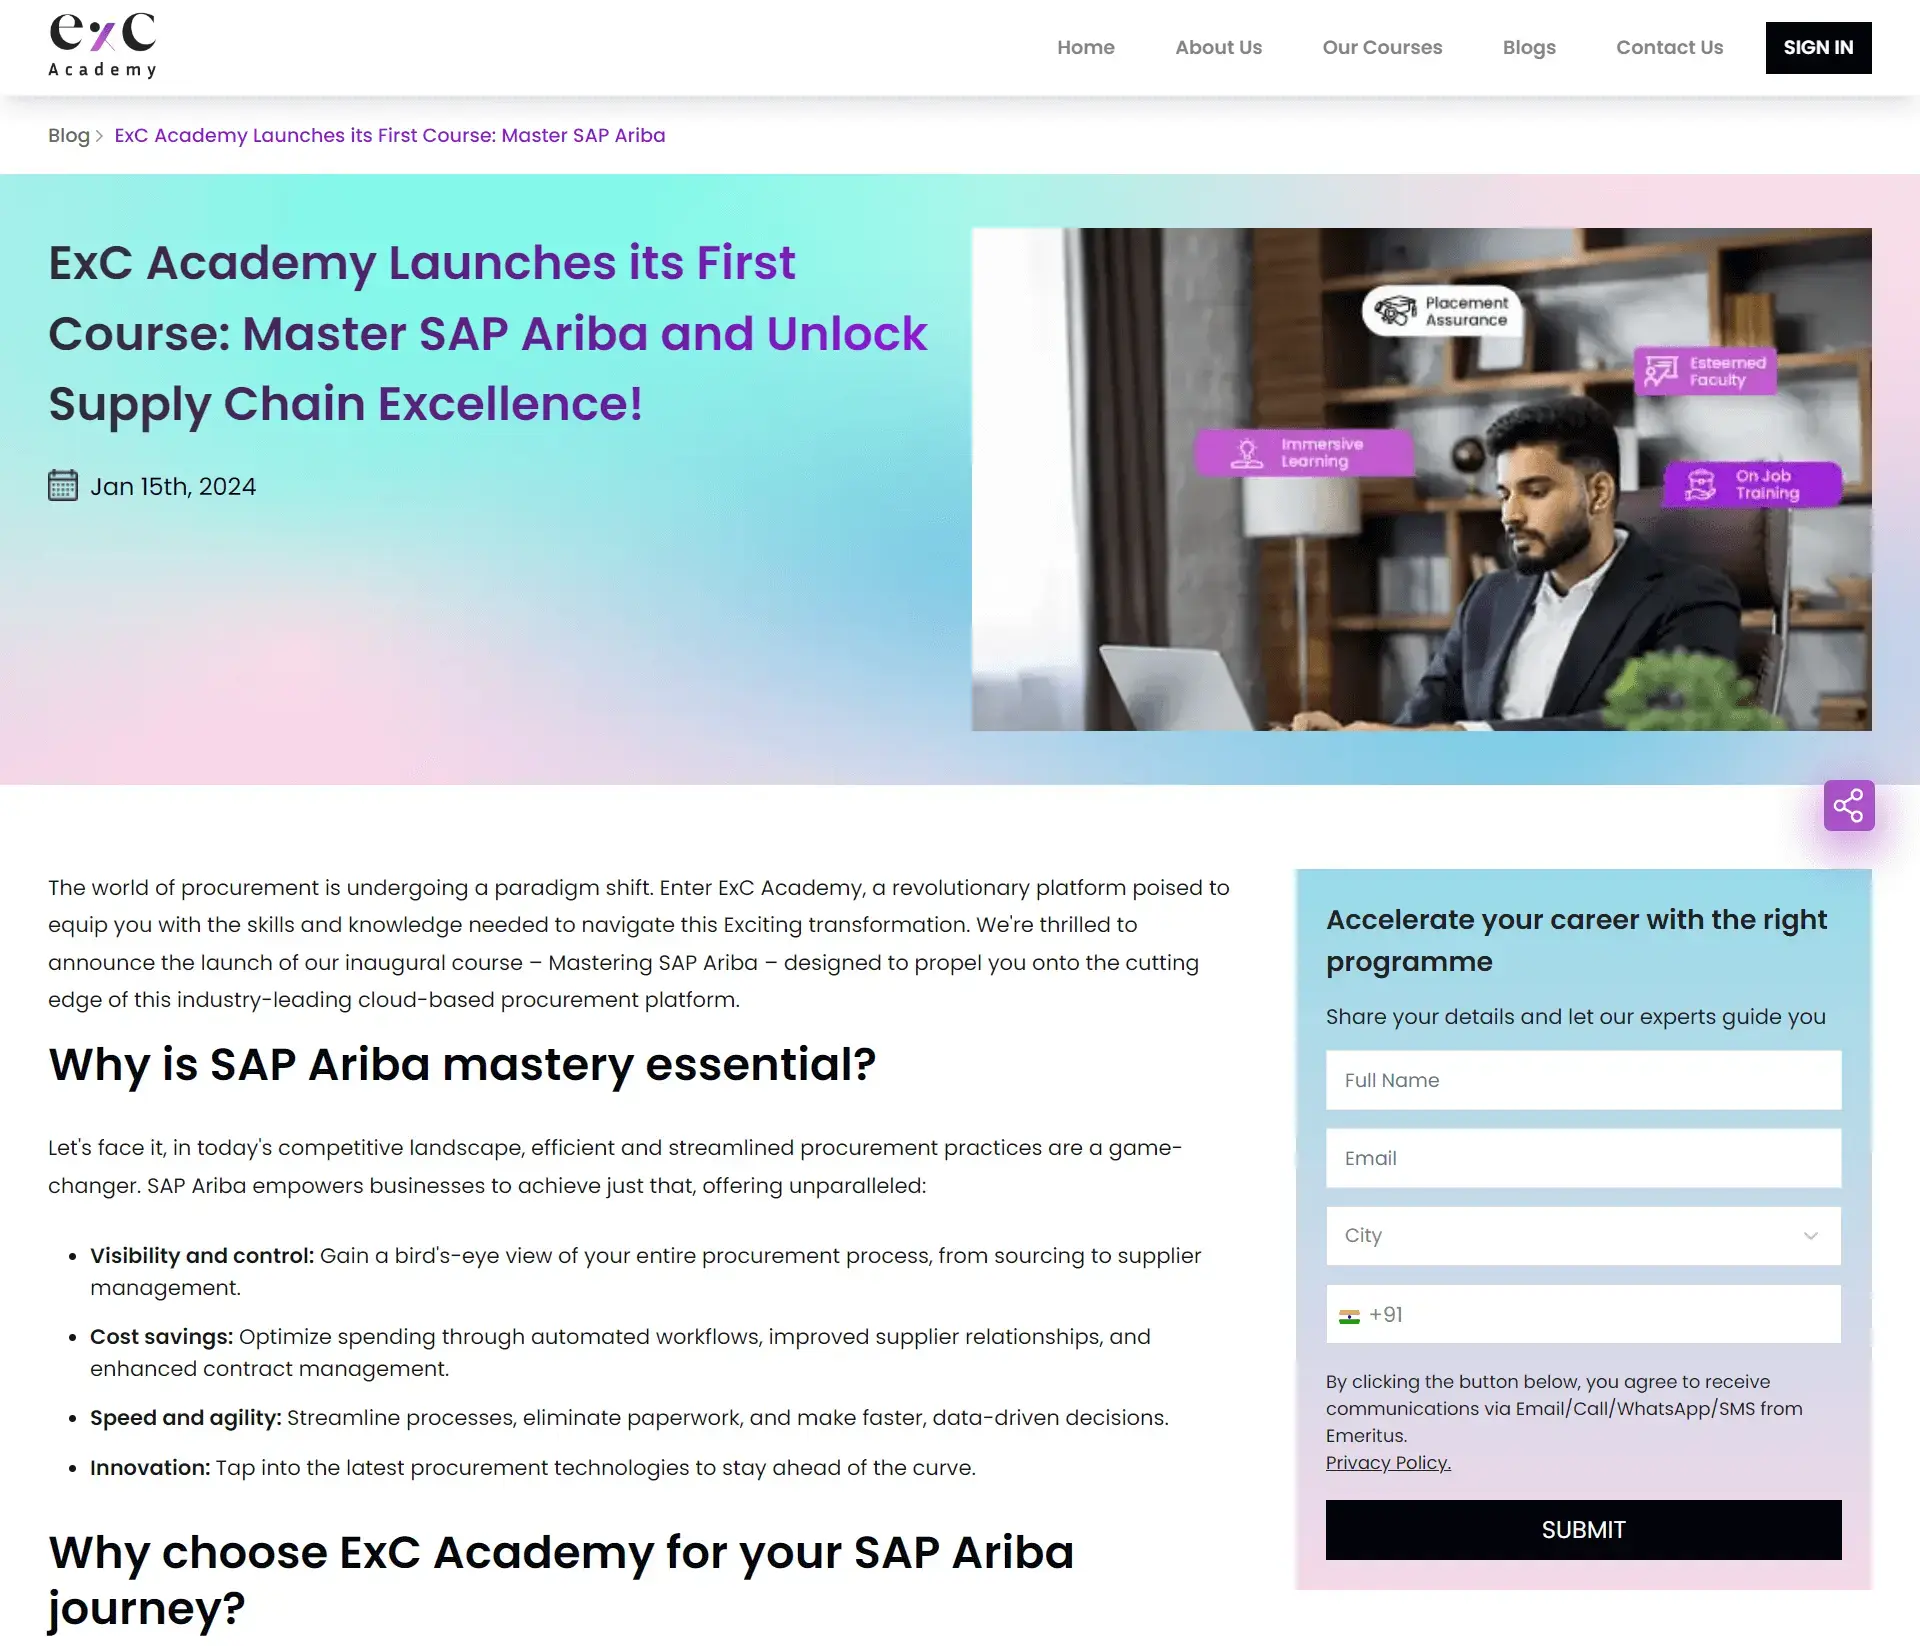Click 'Share your details and let our experts guide you'
This screenshot has height=1646, width=1920.
point(1575,1017)
